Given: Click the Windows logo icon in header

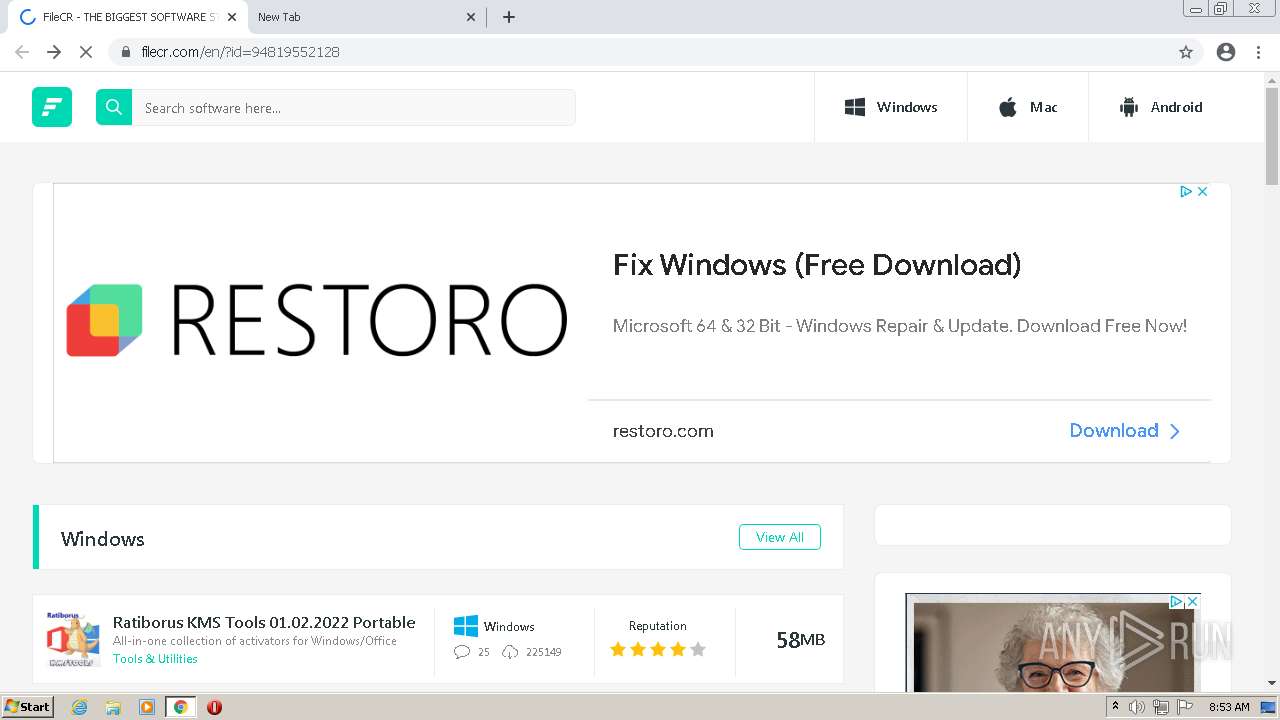Looking at the screenshot, I should (855, 107).
